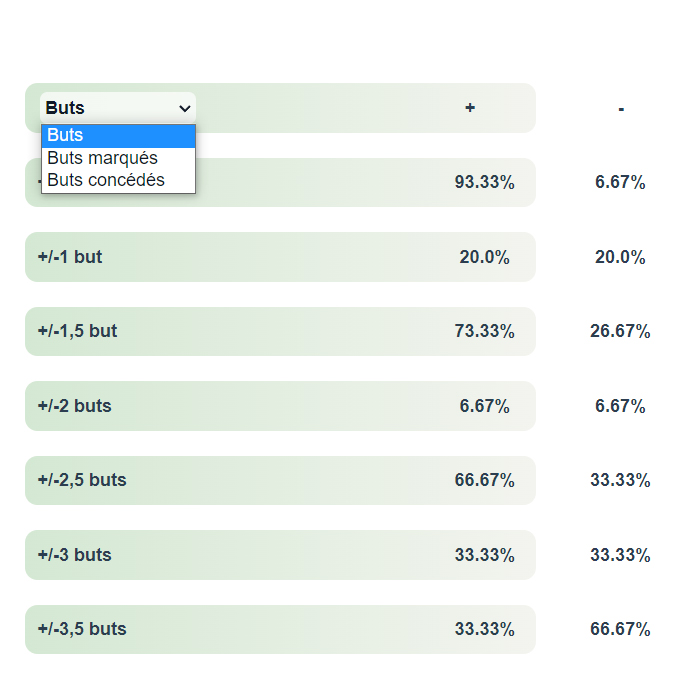Select the +/-2,5 buts row label
This screenshot has width=691, height=691.
point(82,480)
